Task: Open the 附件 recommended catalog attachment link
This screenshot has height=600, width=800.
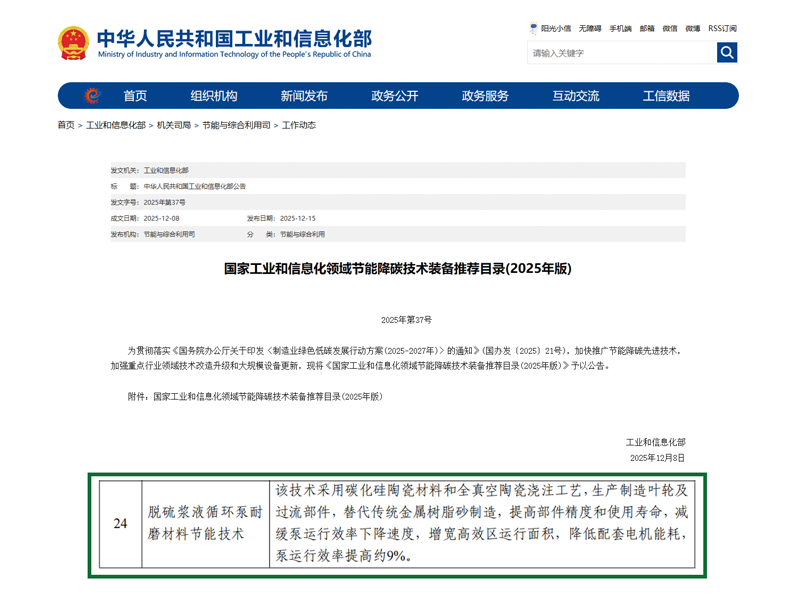Action: (267, 397)
